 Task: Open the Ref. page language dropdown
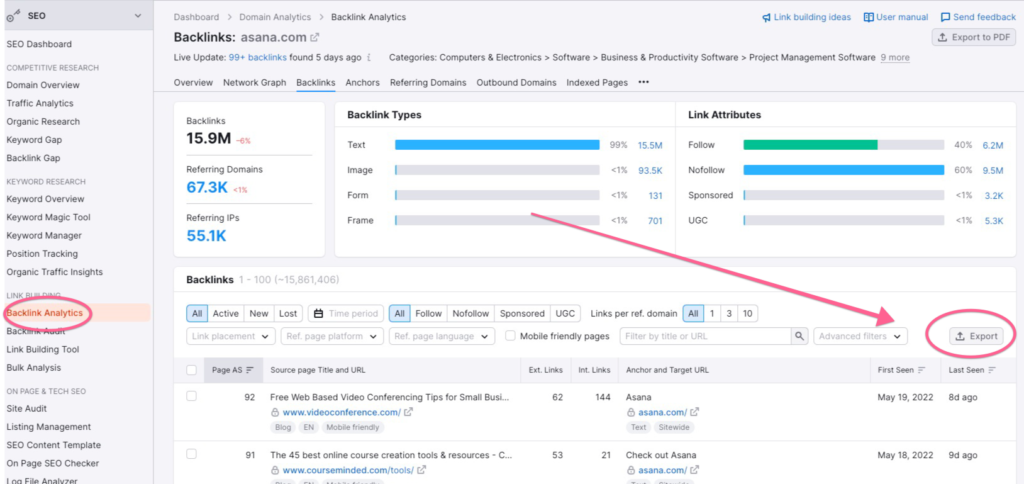click(441, 336)
